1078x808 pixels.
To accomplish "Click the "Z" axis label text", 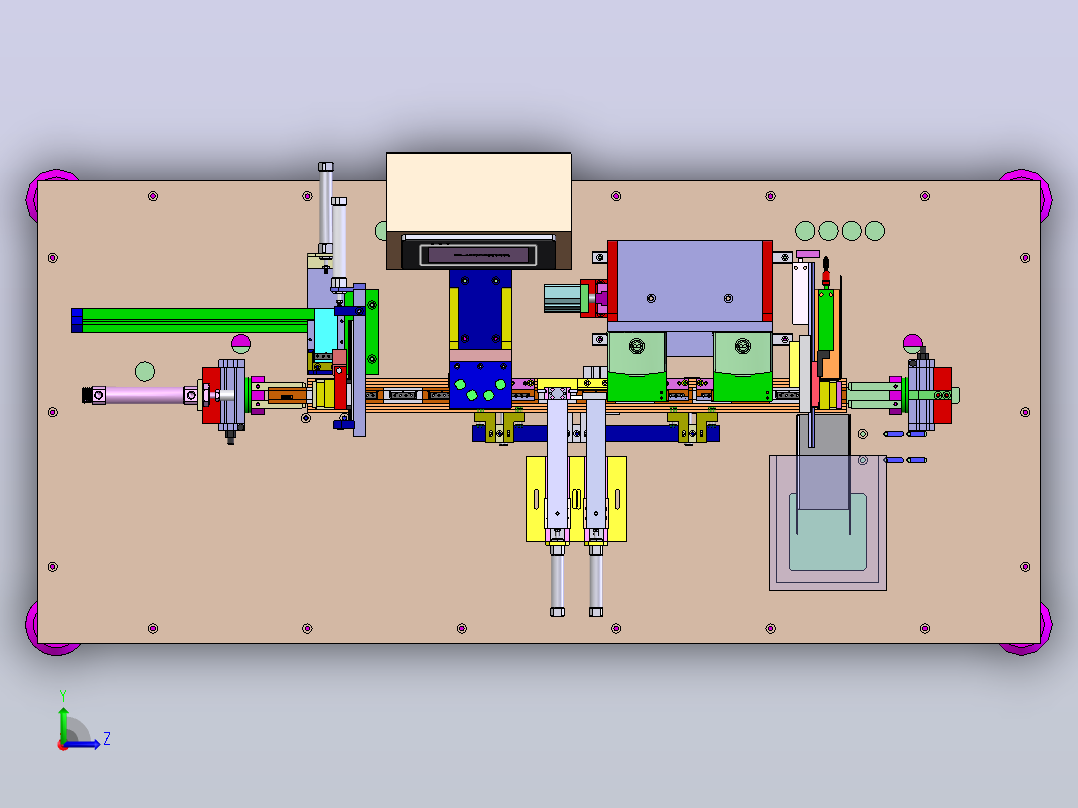I will point(107,739).
